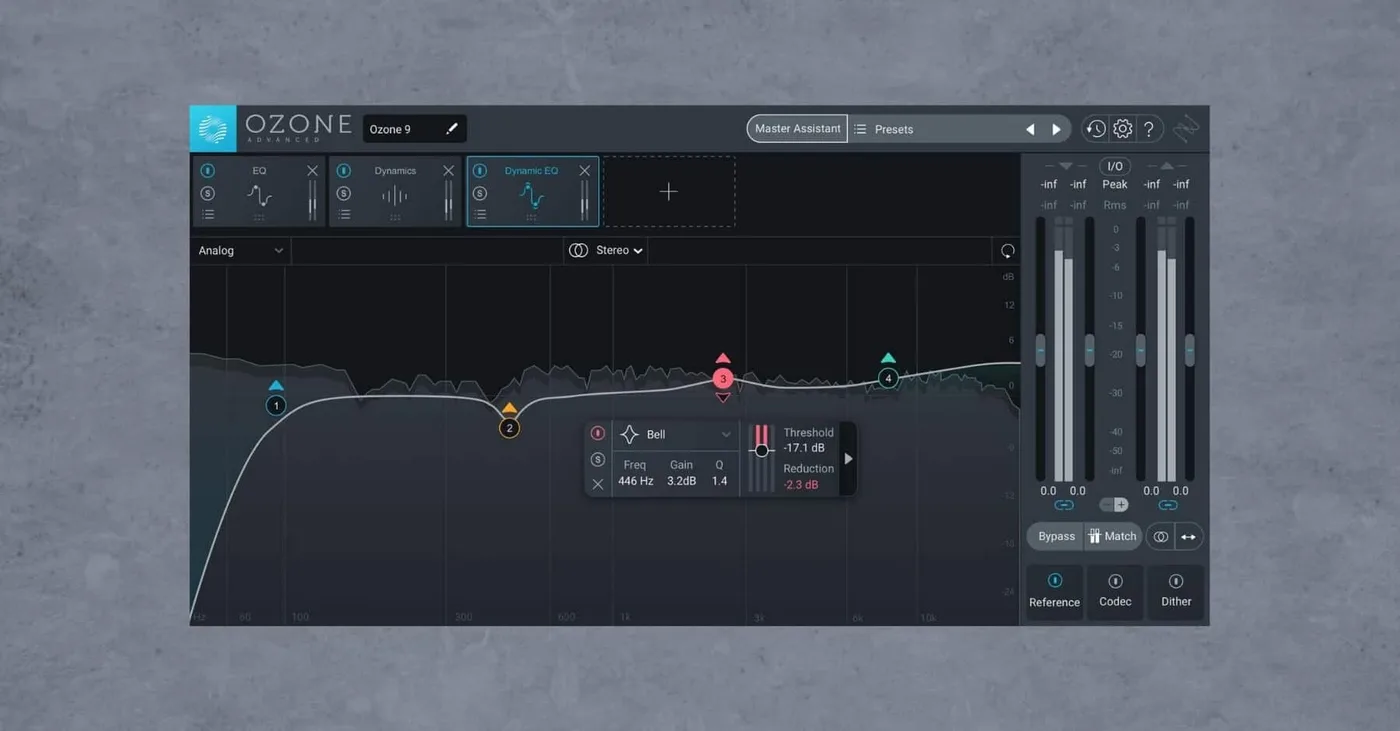Toggle power for the Dynamics module
The image size is (1400, 731).
click(344, 171)
